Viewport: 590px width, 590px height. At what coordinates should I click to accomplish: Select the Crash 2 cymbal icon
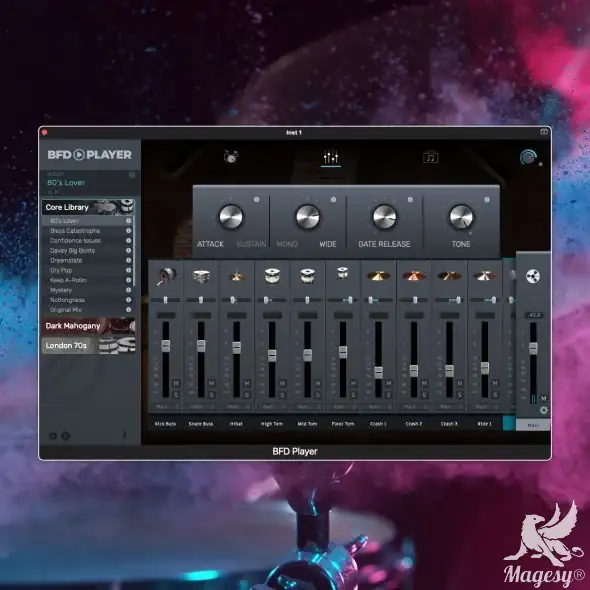(x=414, y=276)
